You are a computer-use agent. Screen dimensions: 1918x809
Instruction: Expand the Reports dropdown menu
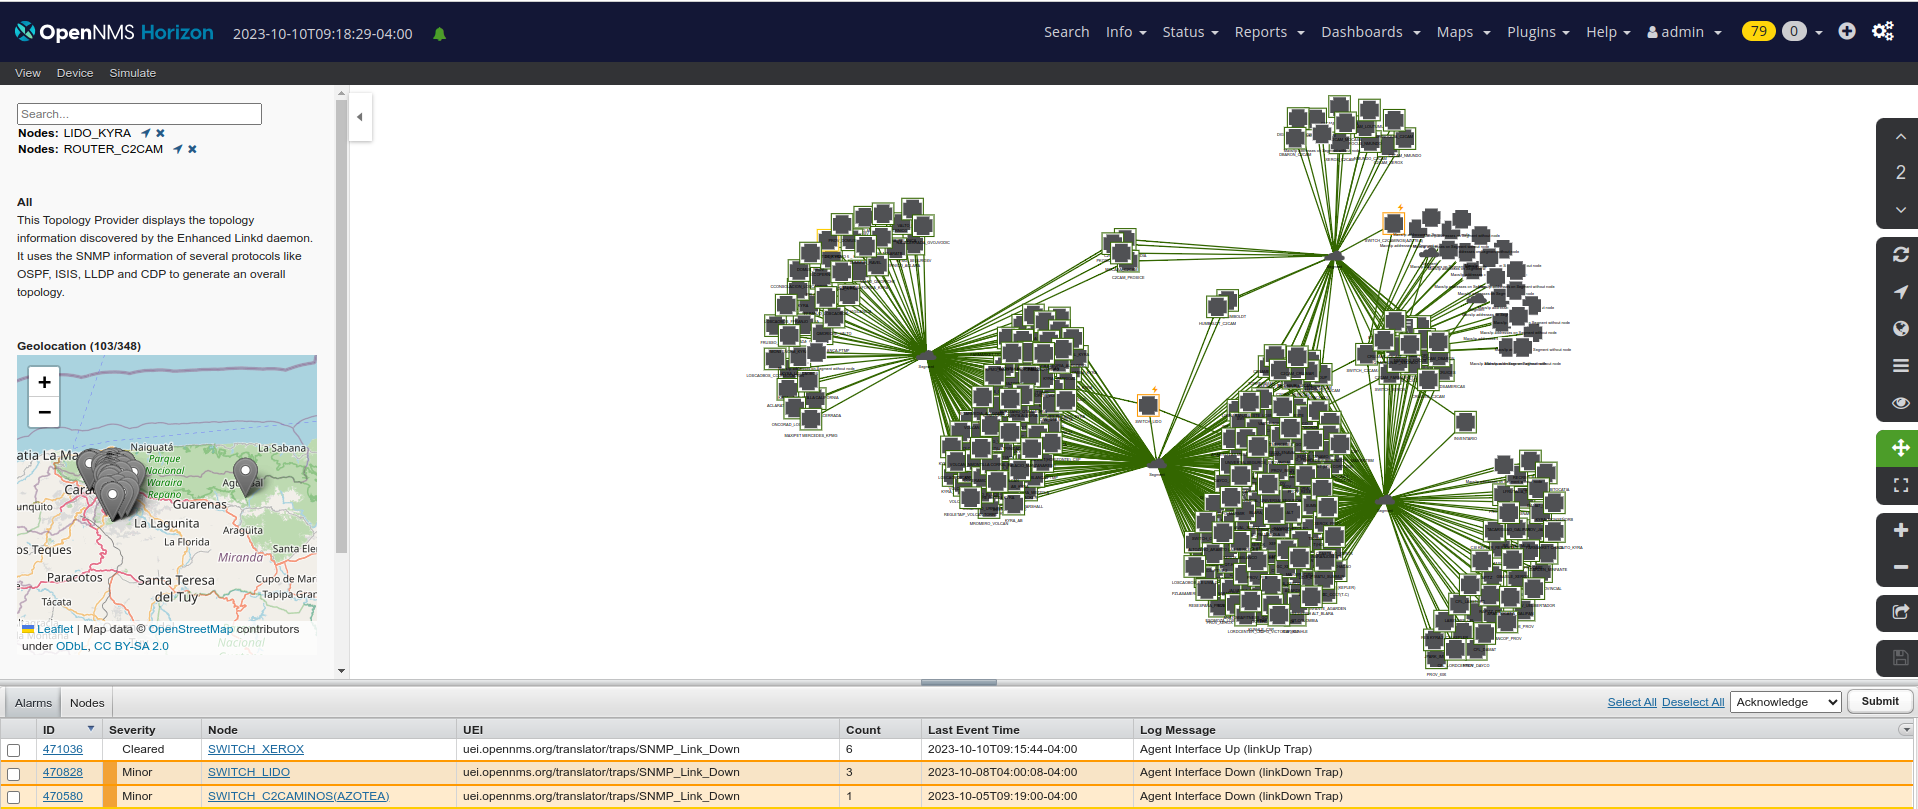1269,32
